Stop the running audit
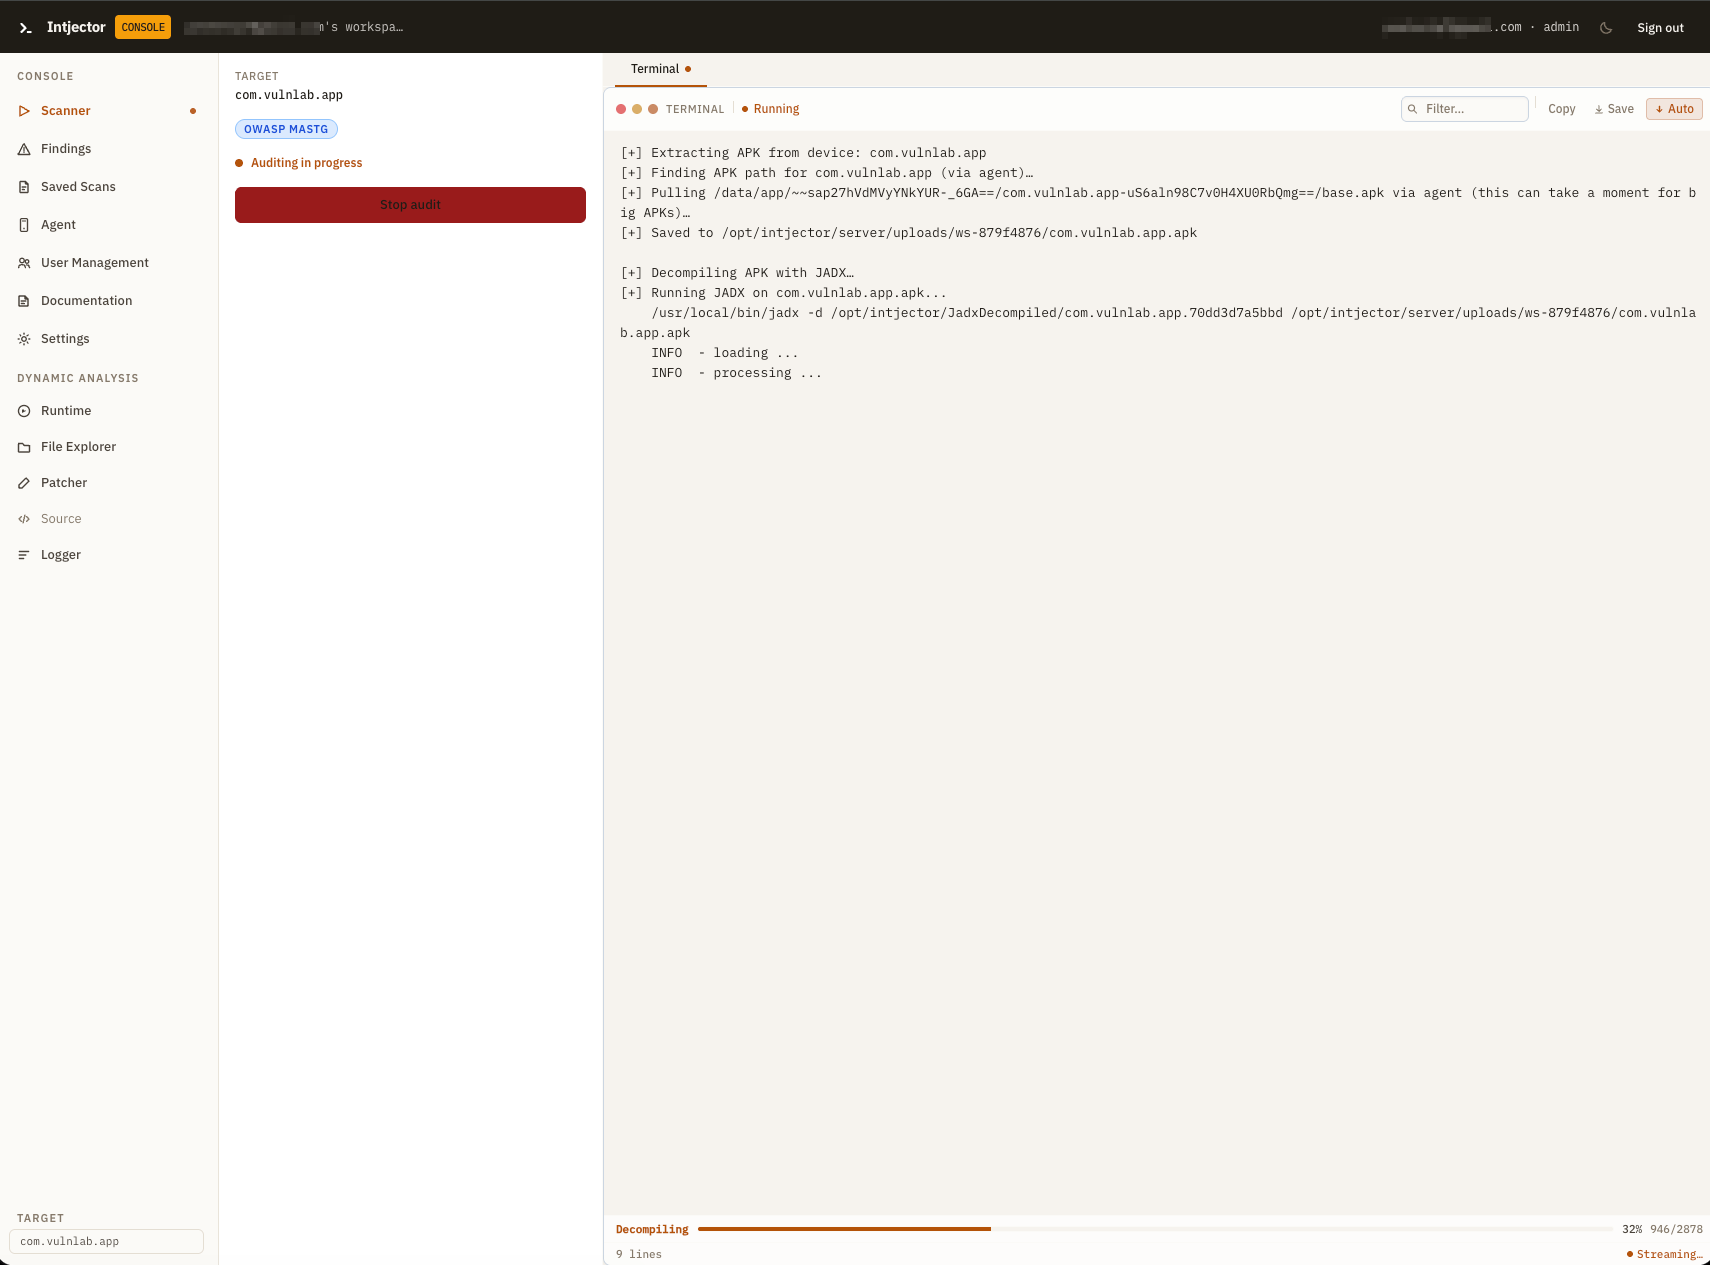The image size is (1710, 1265). point(410,205)
